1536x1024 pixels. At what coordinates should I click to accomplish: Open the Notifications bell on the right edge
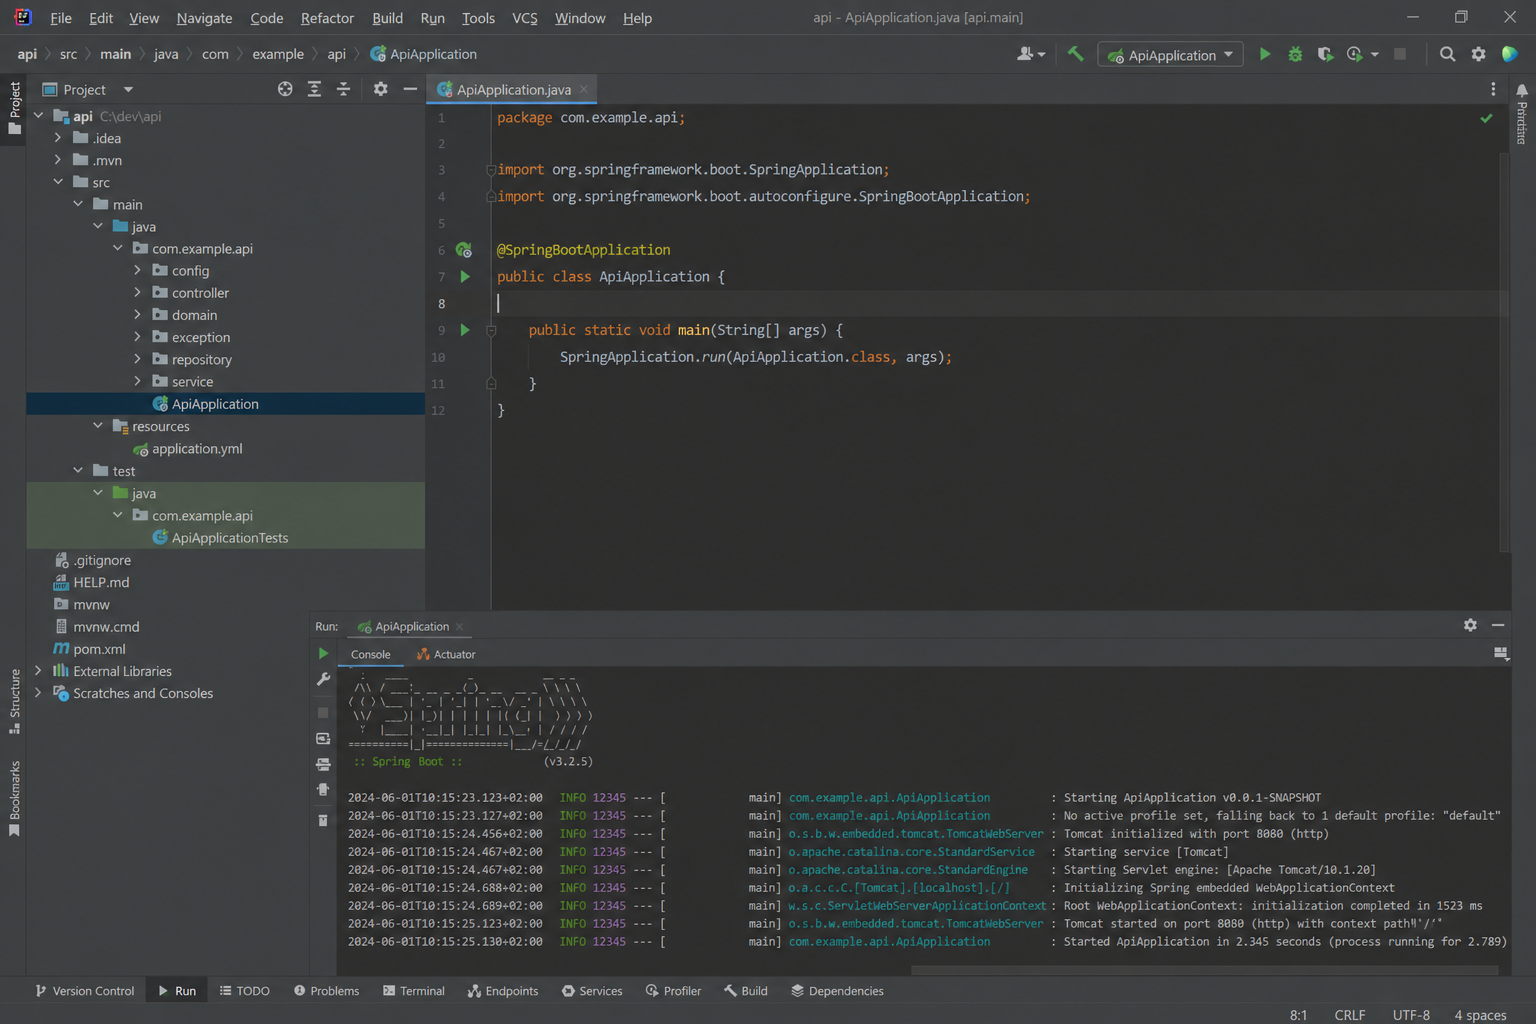[x=1522, y=91]
